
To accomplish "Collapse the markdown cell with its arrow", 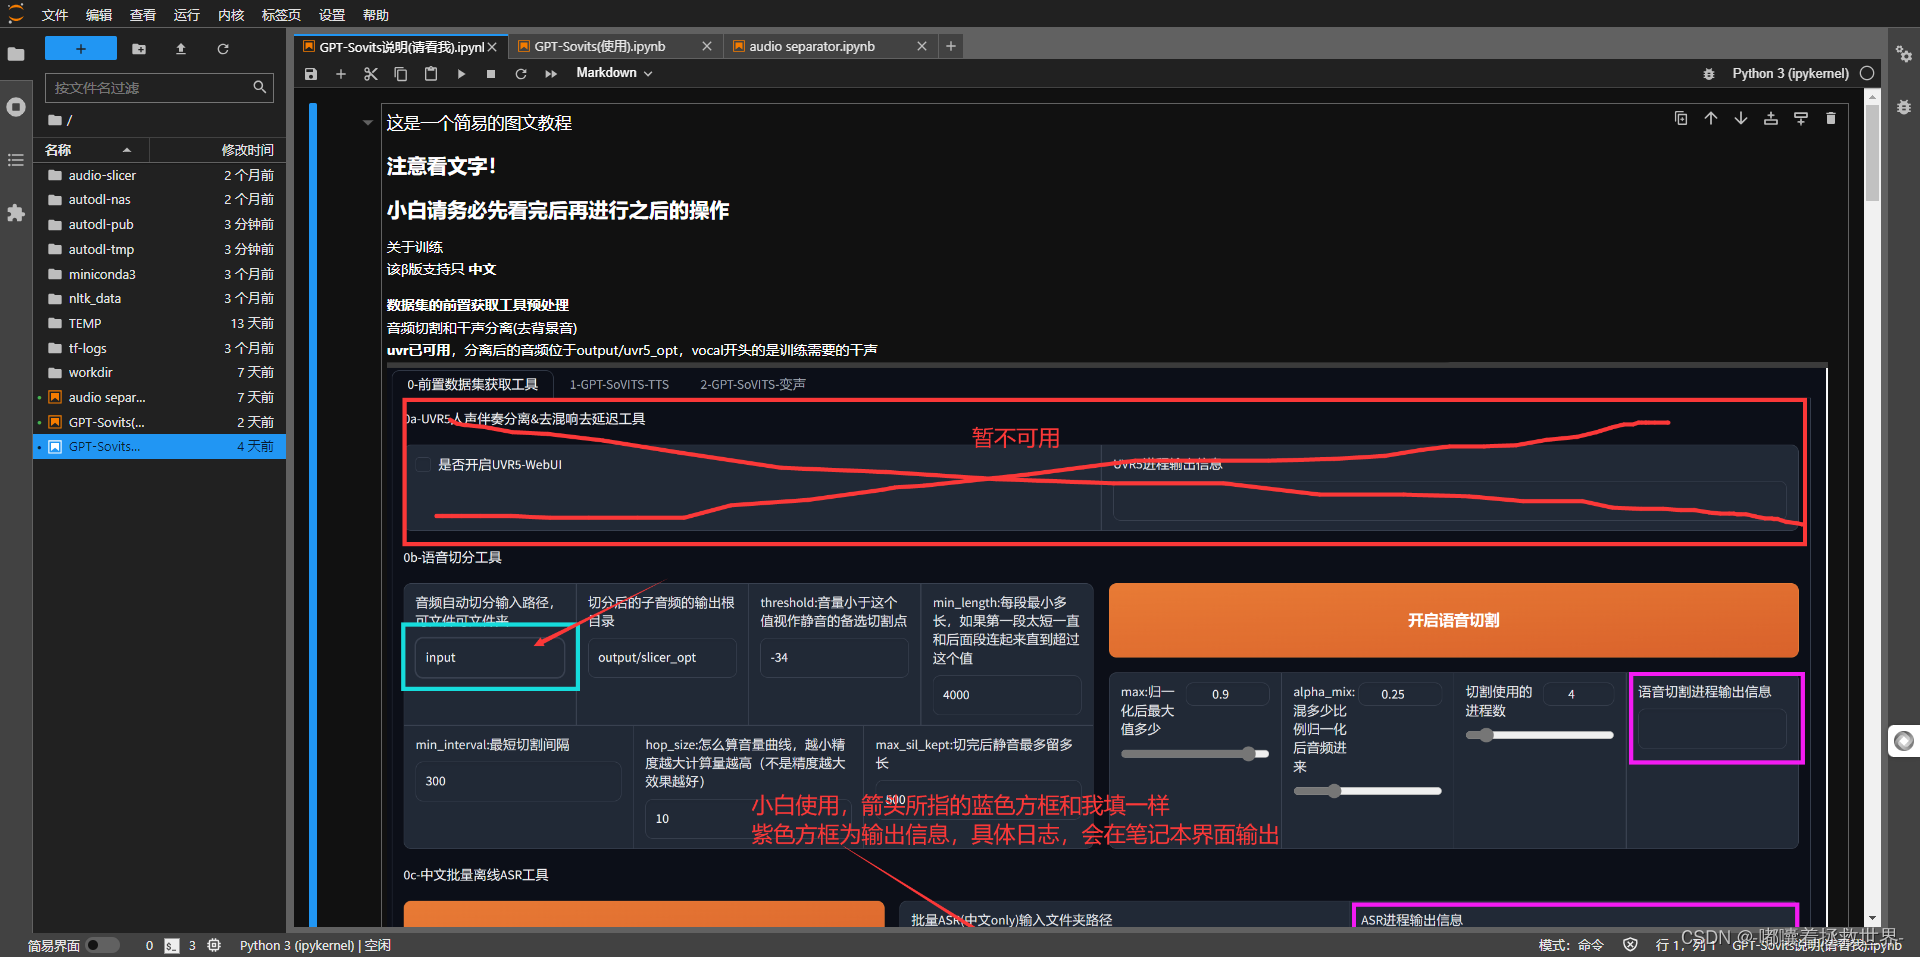I will (367, 123).
